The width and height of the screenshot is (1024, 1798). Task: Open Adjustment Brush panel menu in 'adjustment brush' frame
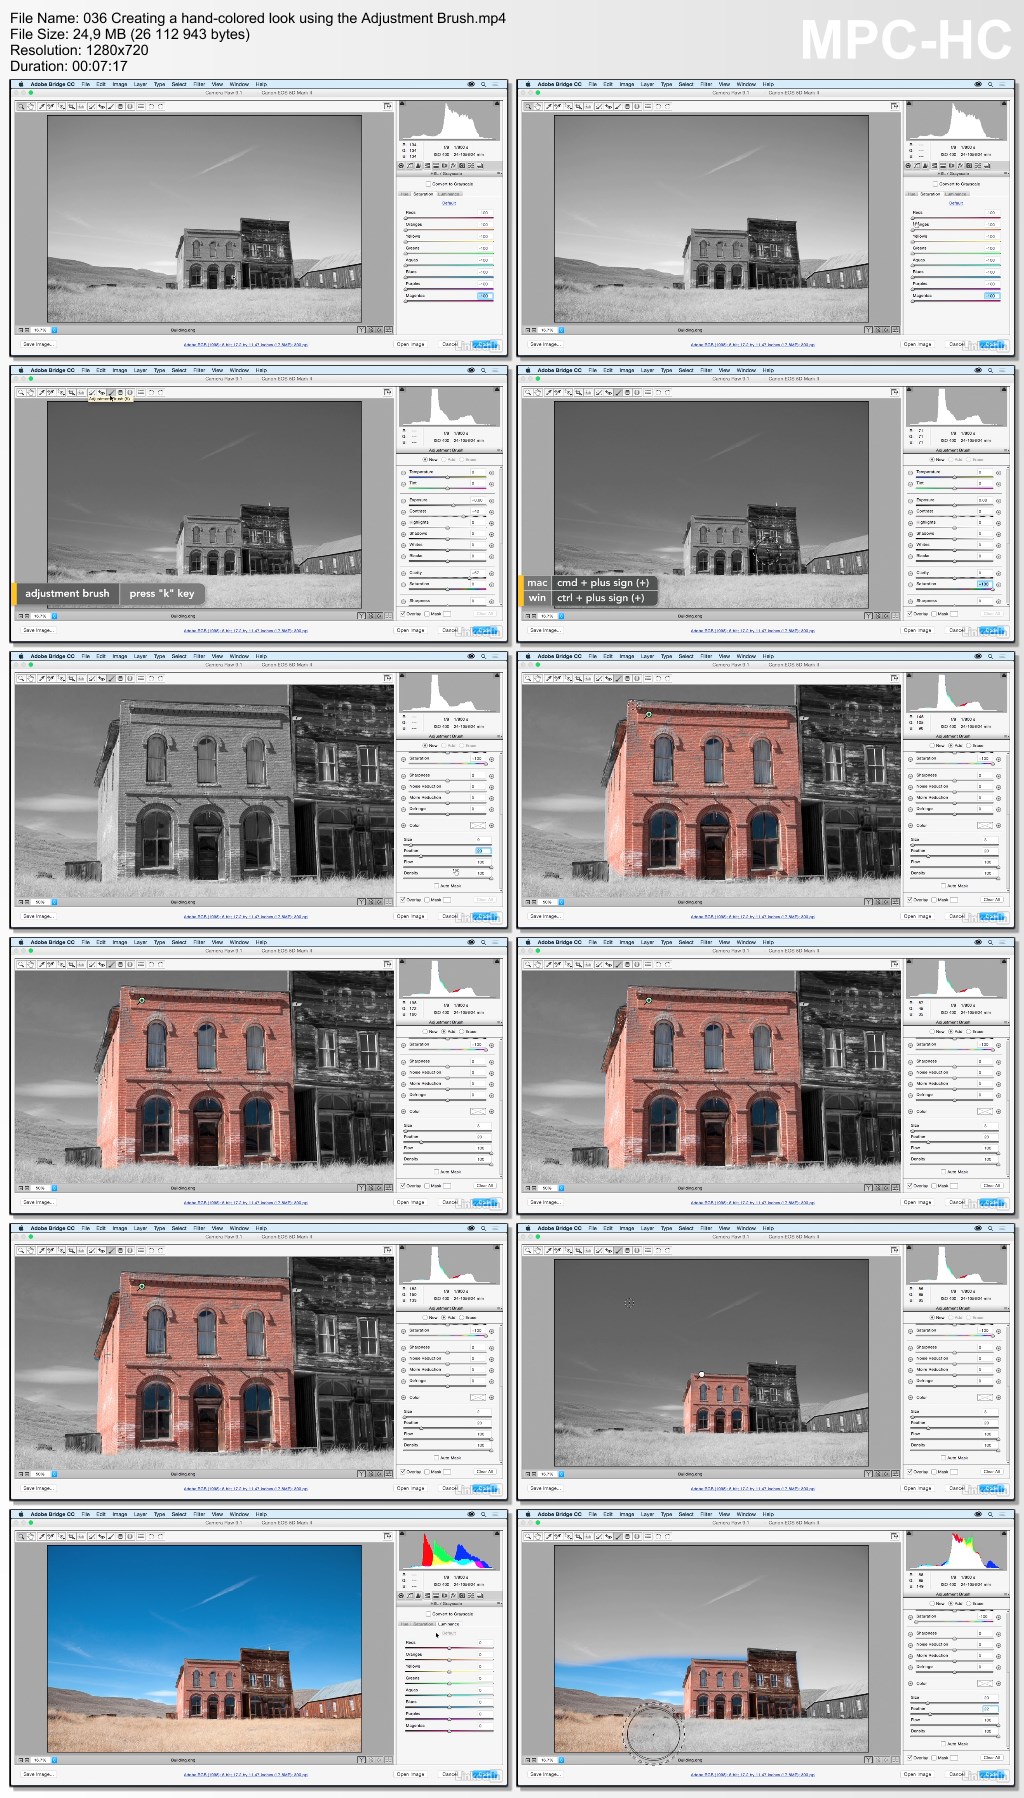(499, 450)
